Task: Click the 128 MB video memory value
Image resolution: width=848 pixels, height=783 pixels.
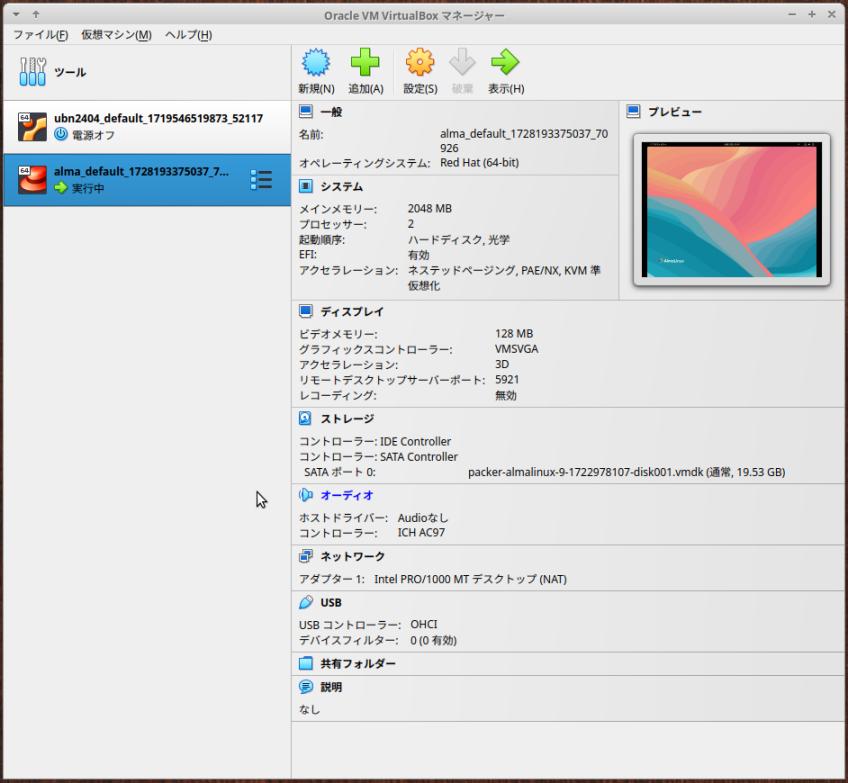Action: tap(514, 334)
